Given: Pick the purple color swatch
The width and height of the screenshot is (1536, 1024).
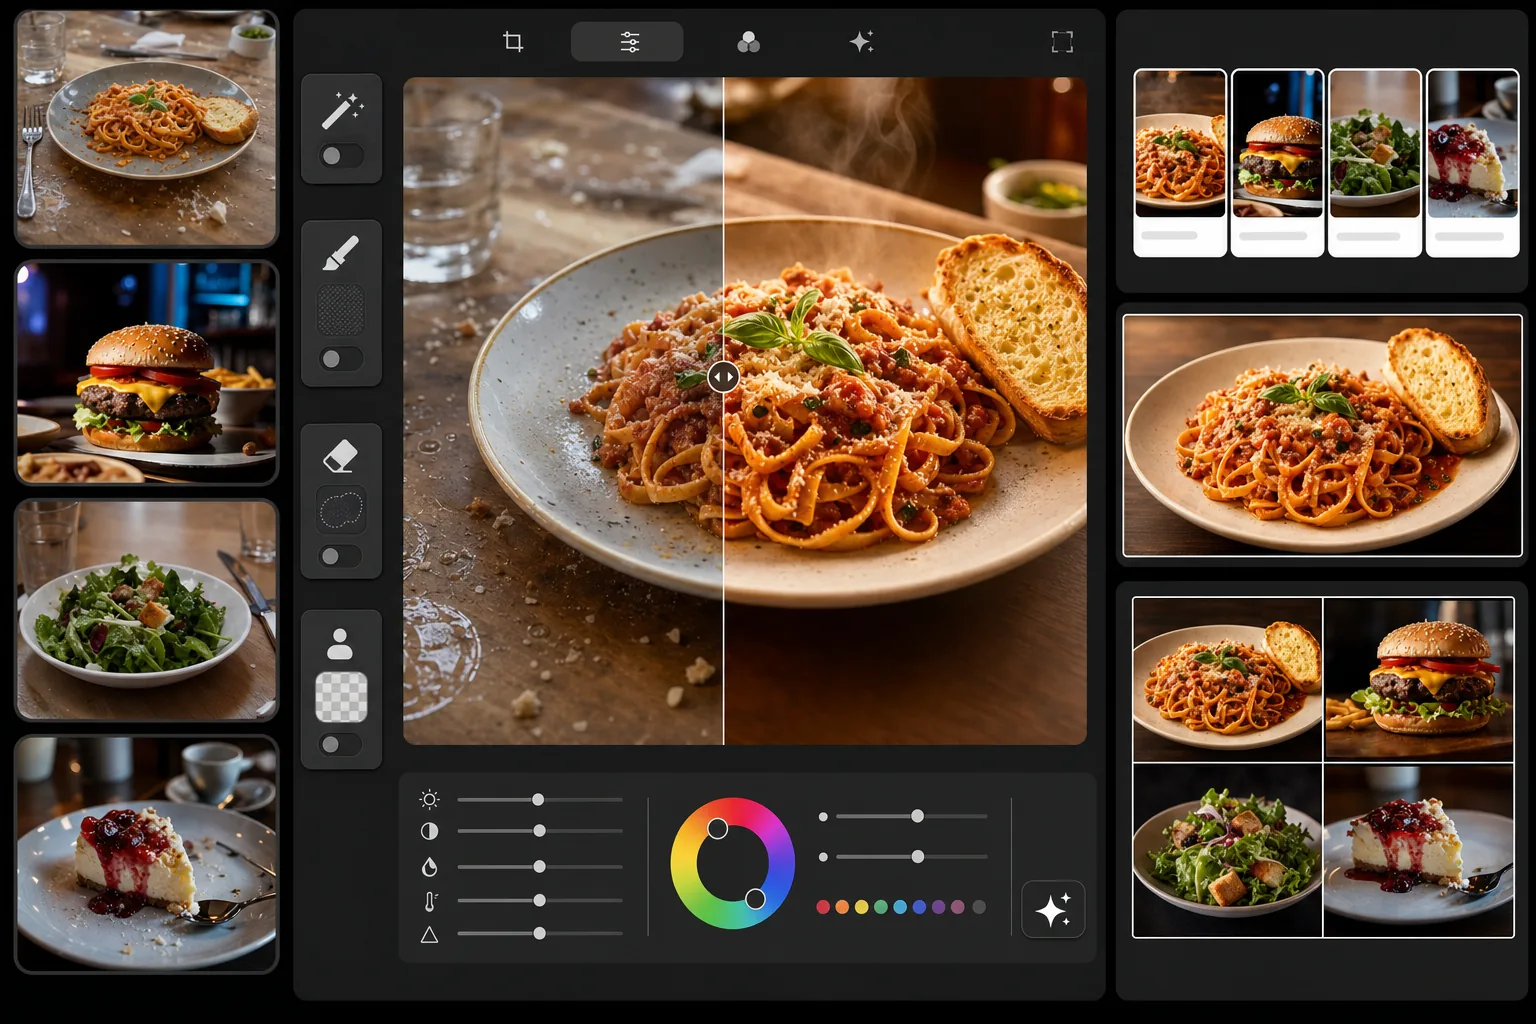Looking at the screenshot, I should point(938,907).
